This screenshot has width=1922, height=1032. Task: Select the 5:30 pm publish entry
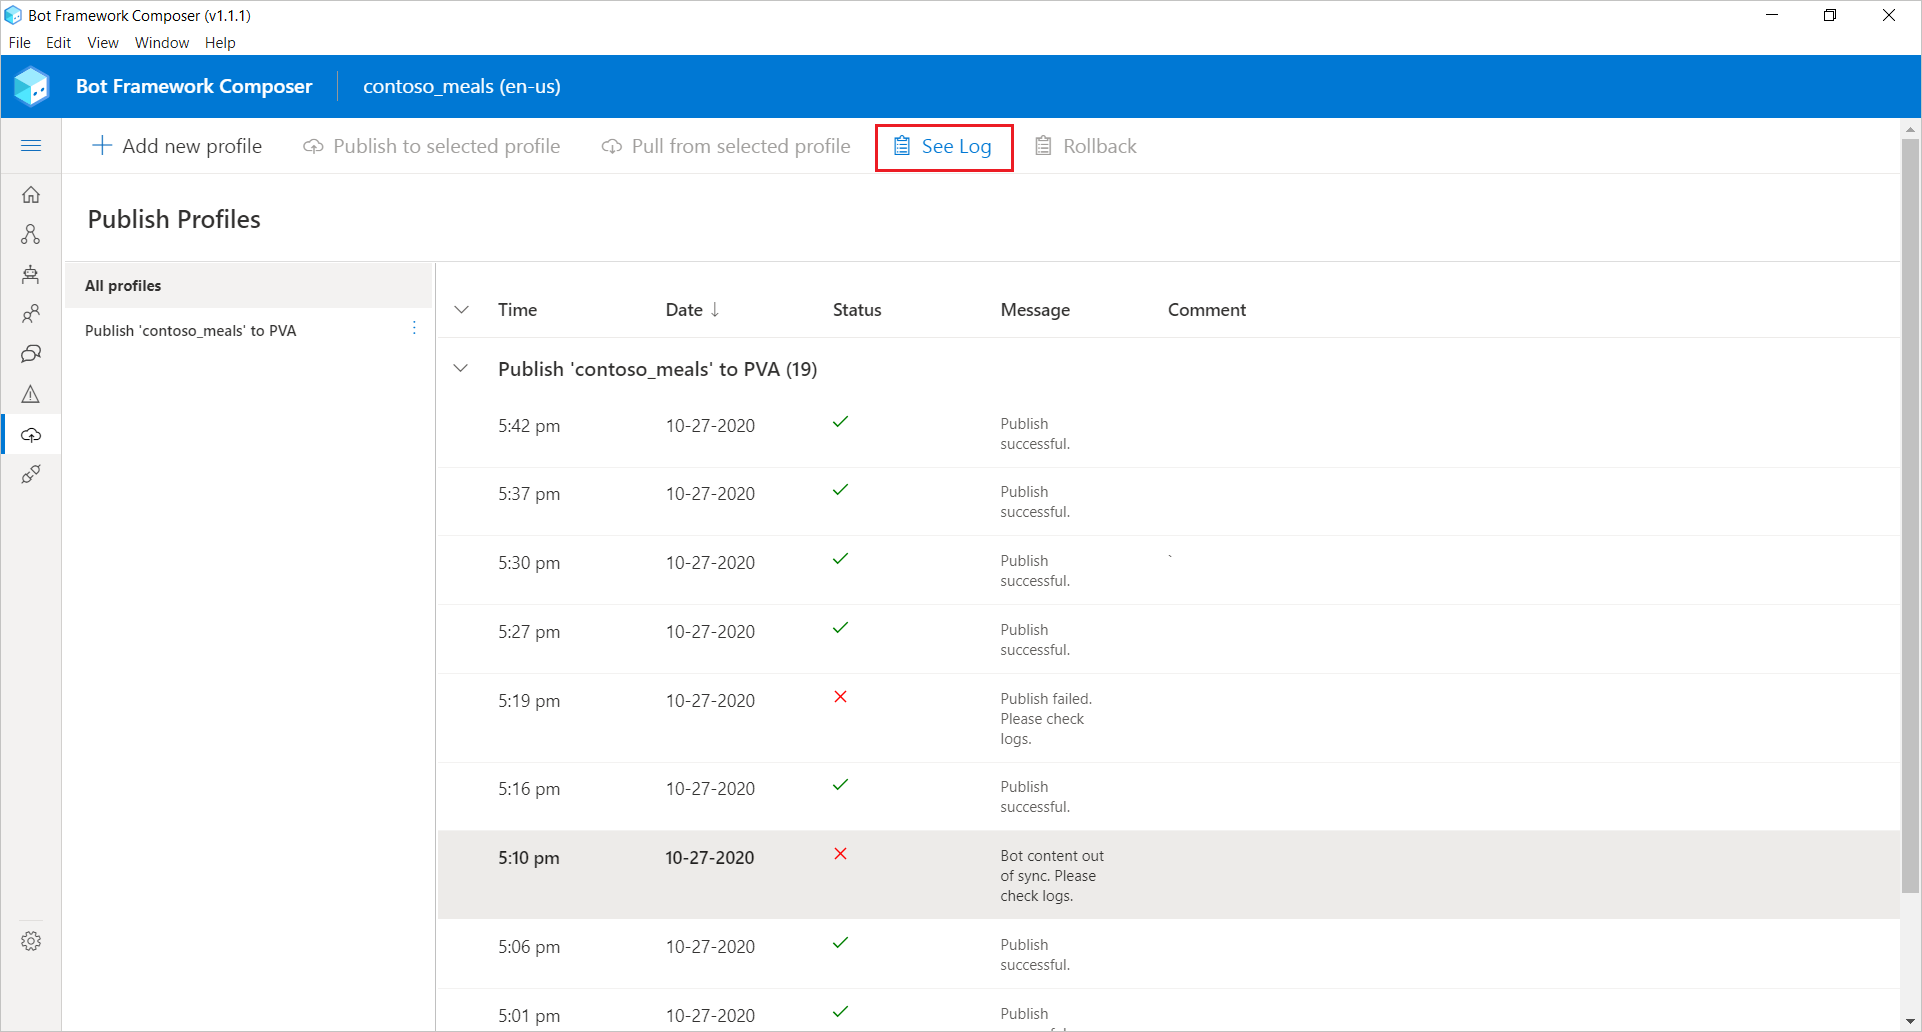[1168, 570]
